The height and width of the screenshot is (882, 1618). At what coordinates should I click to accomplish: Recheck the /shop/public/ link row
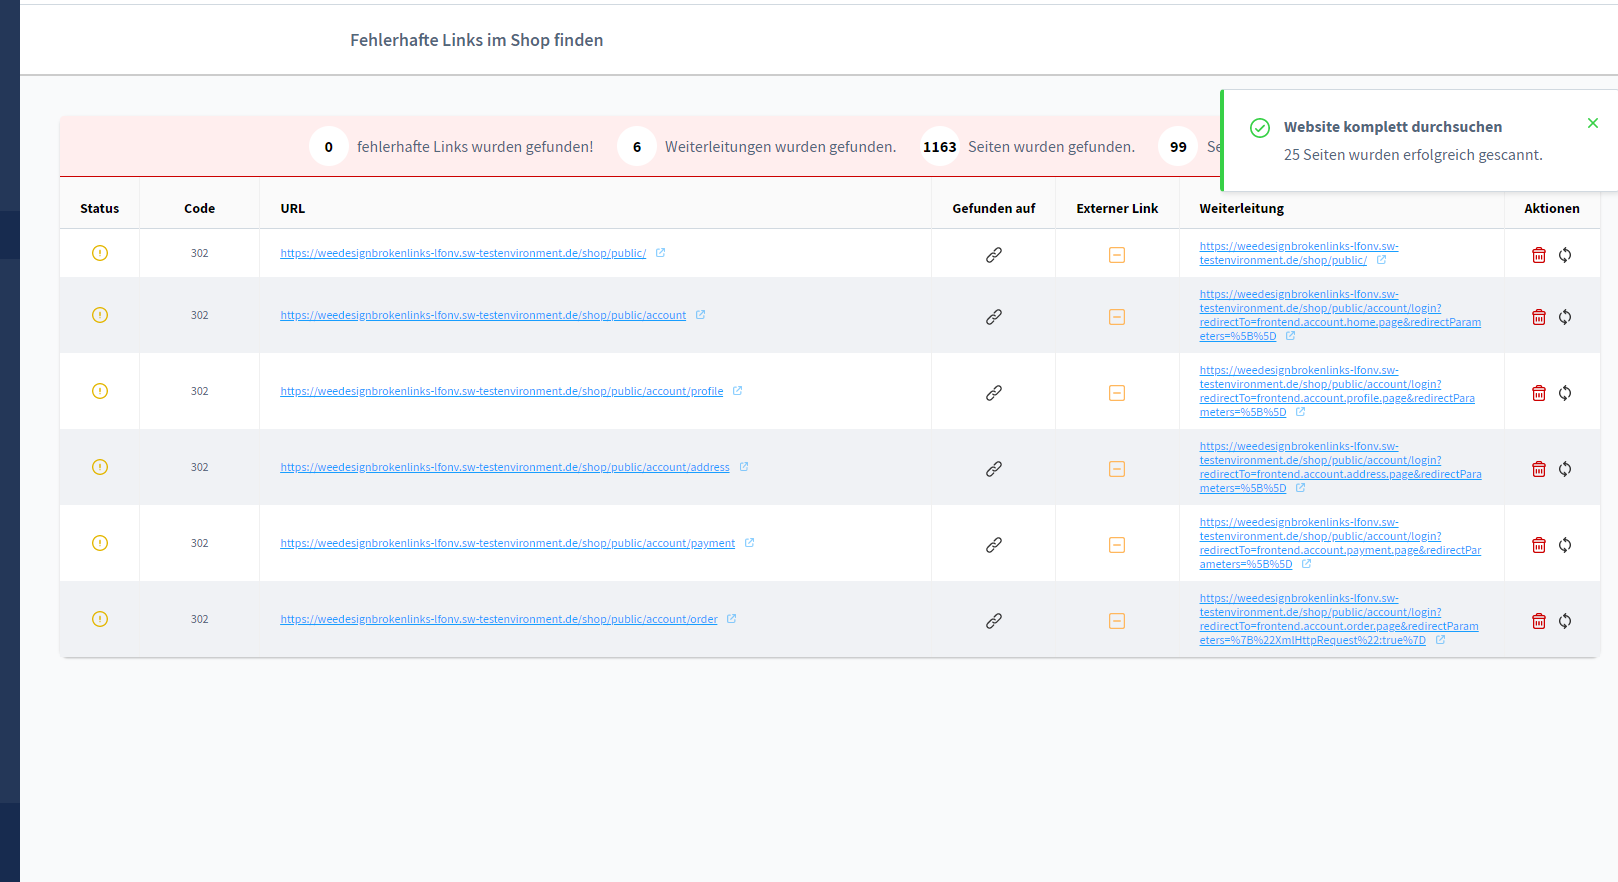click(x=1565, y=255)
